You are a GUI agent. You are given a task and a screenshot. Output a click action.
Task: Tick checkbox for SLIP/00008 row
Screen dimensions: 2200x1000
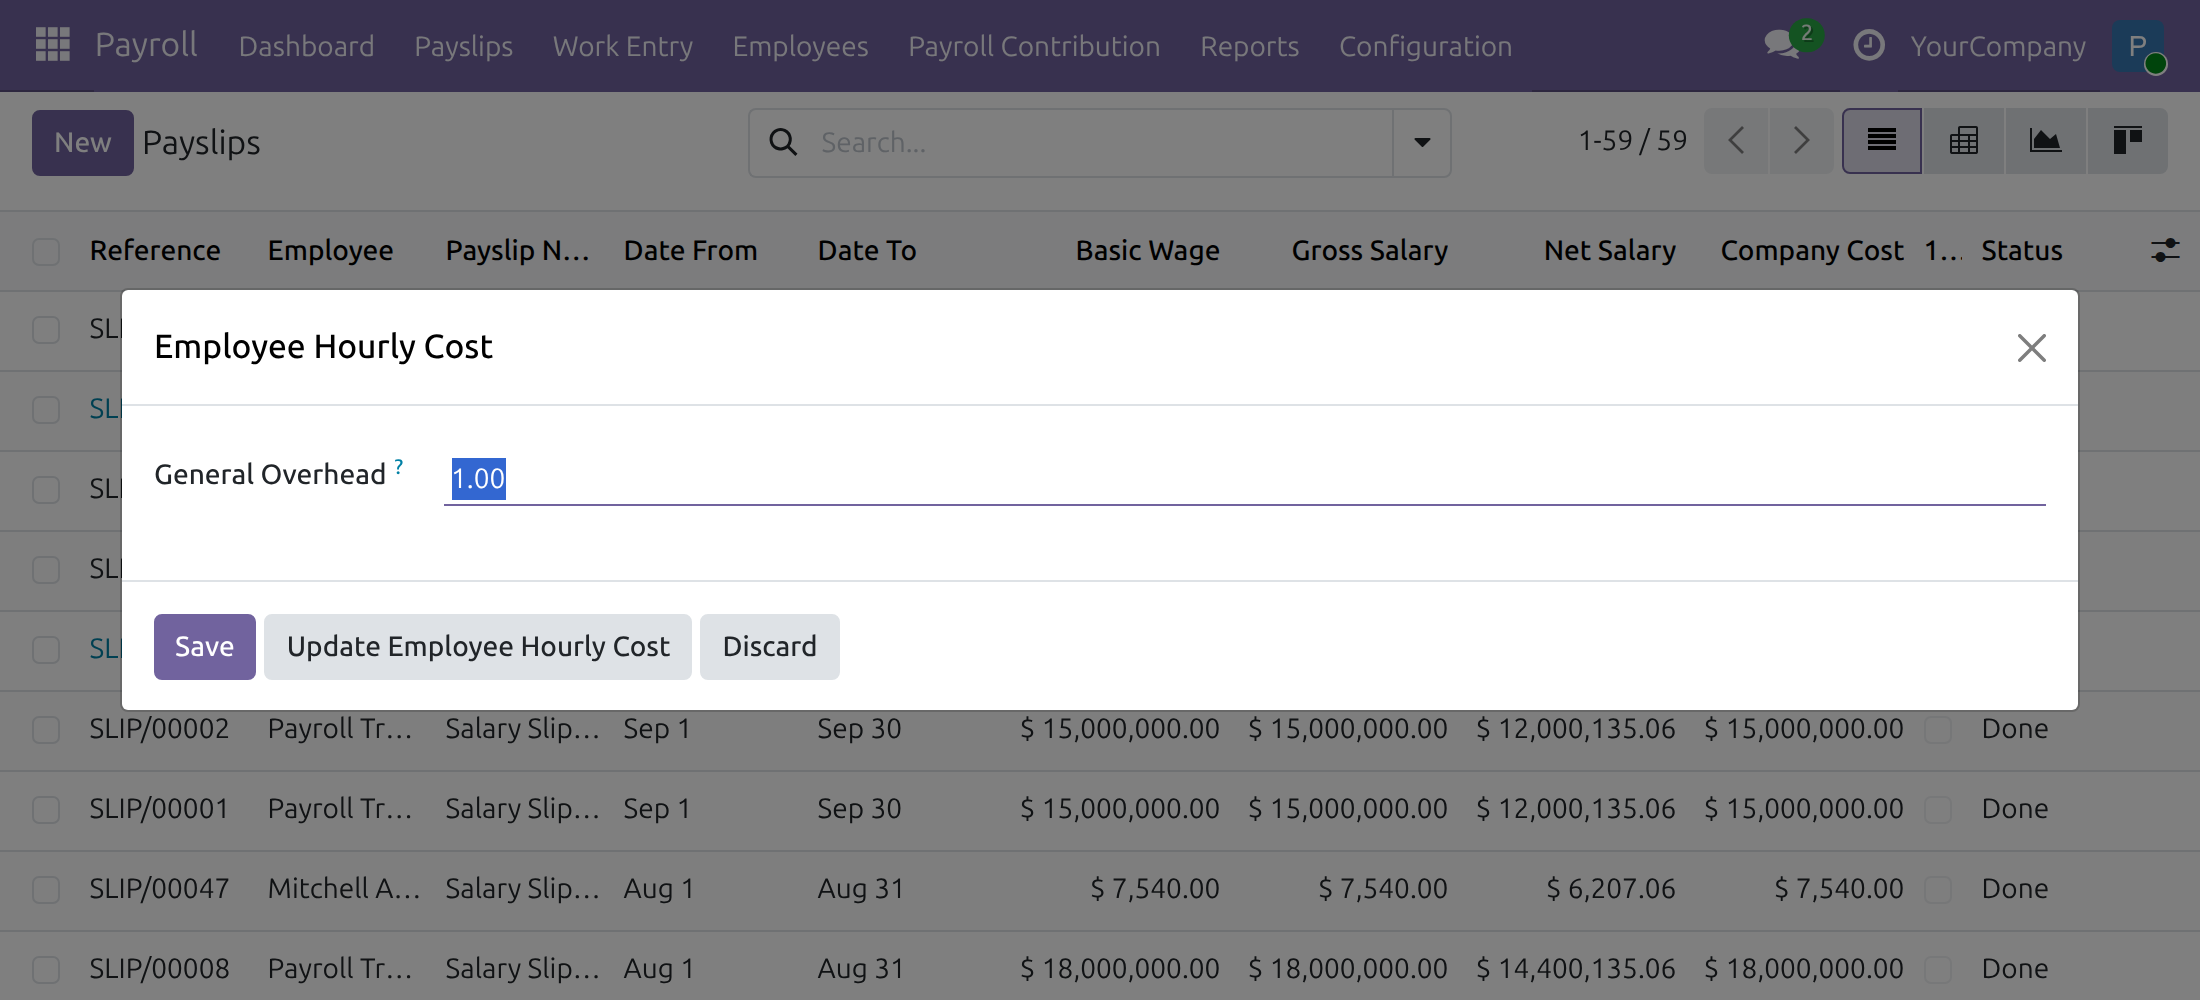[x=46, y=969]
